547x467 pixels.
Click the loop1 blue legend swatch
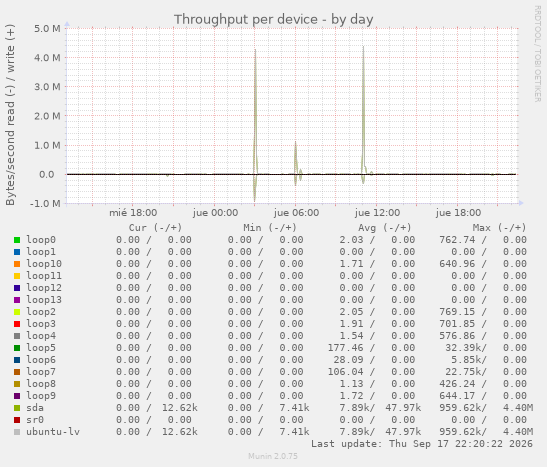pyautogui.click(x=17, y=252)
